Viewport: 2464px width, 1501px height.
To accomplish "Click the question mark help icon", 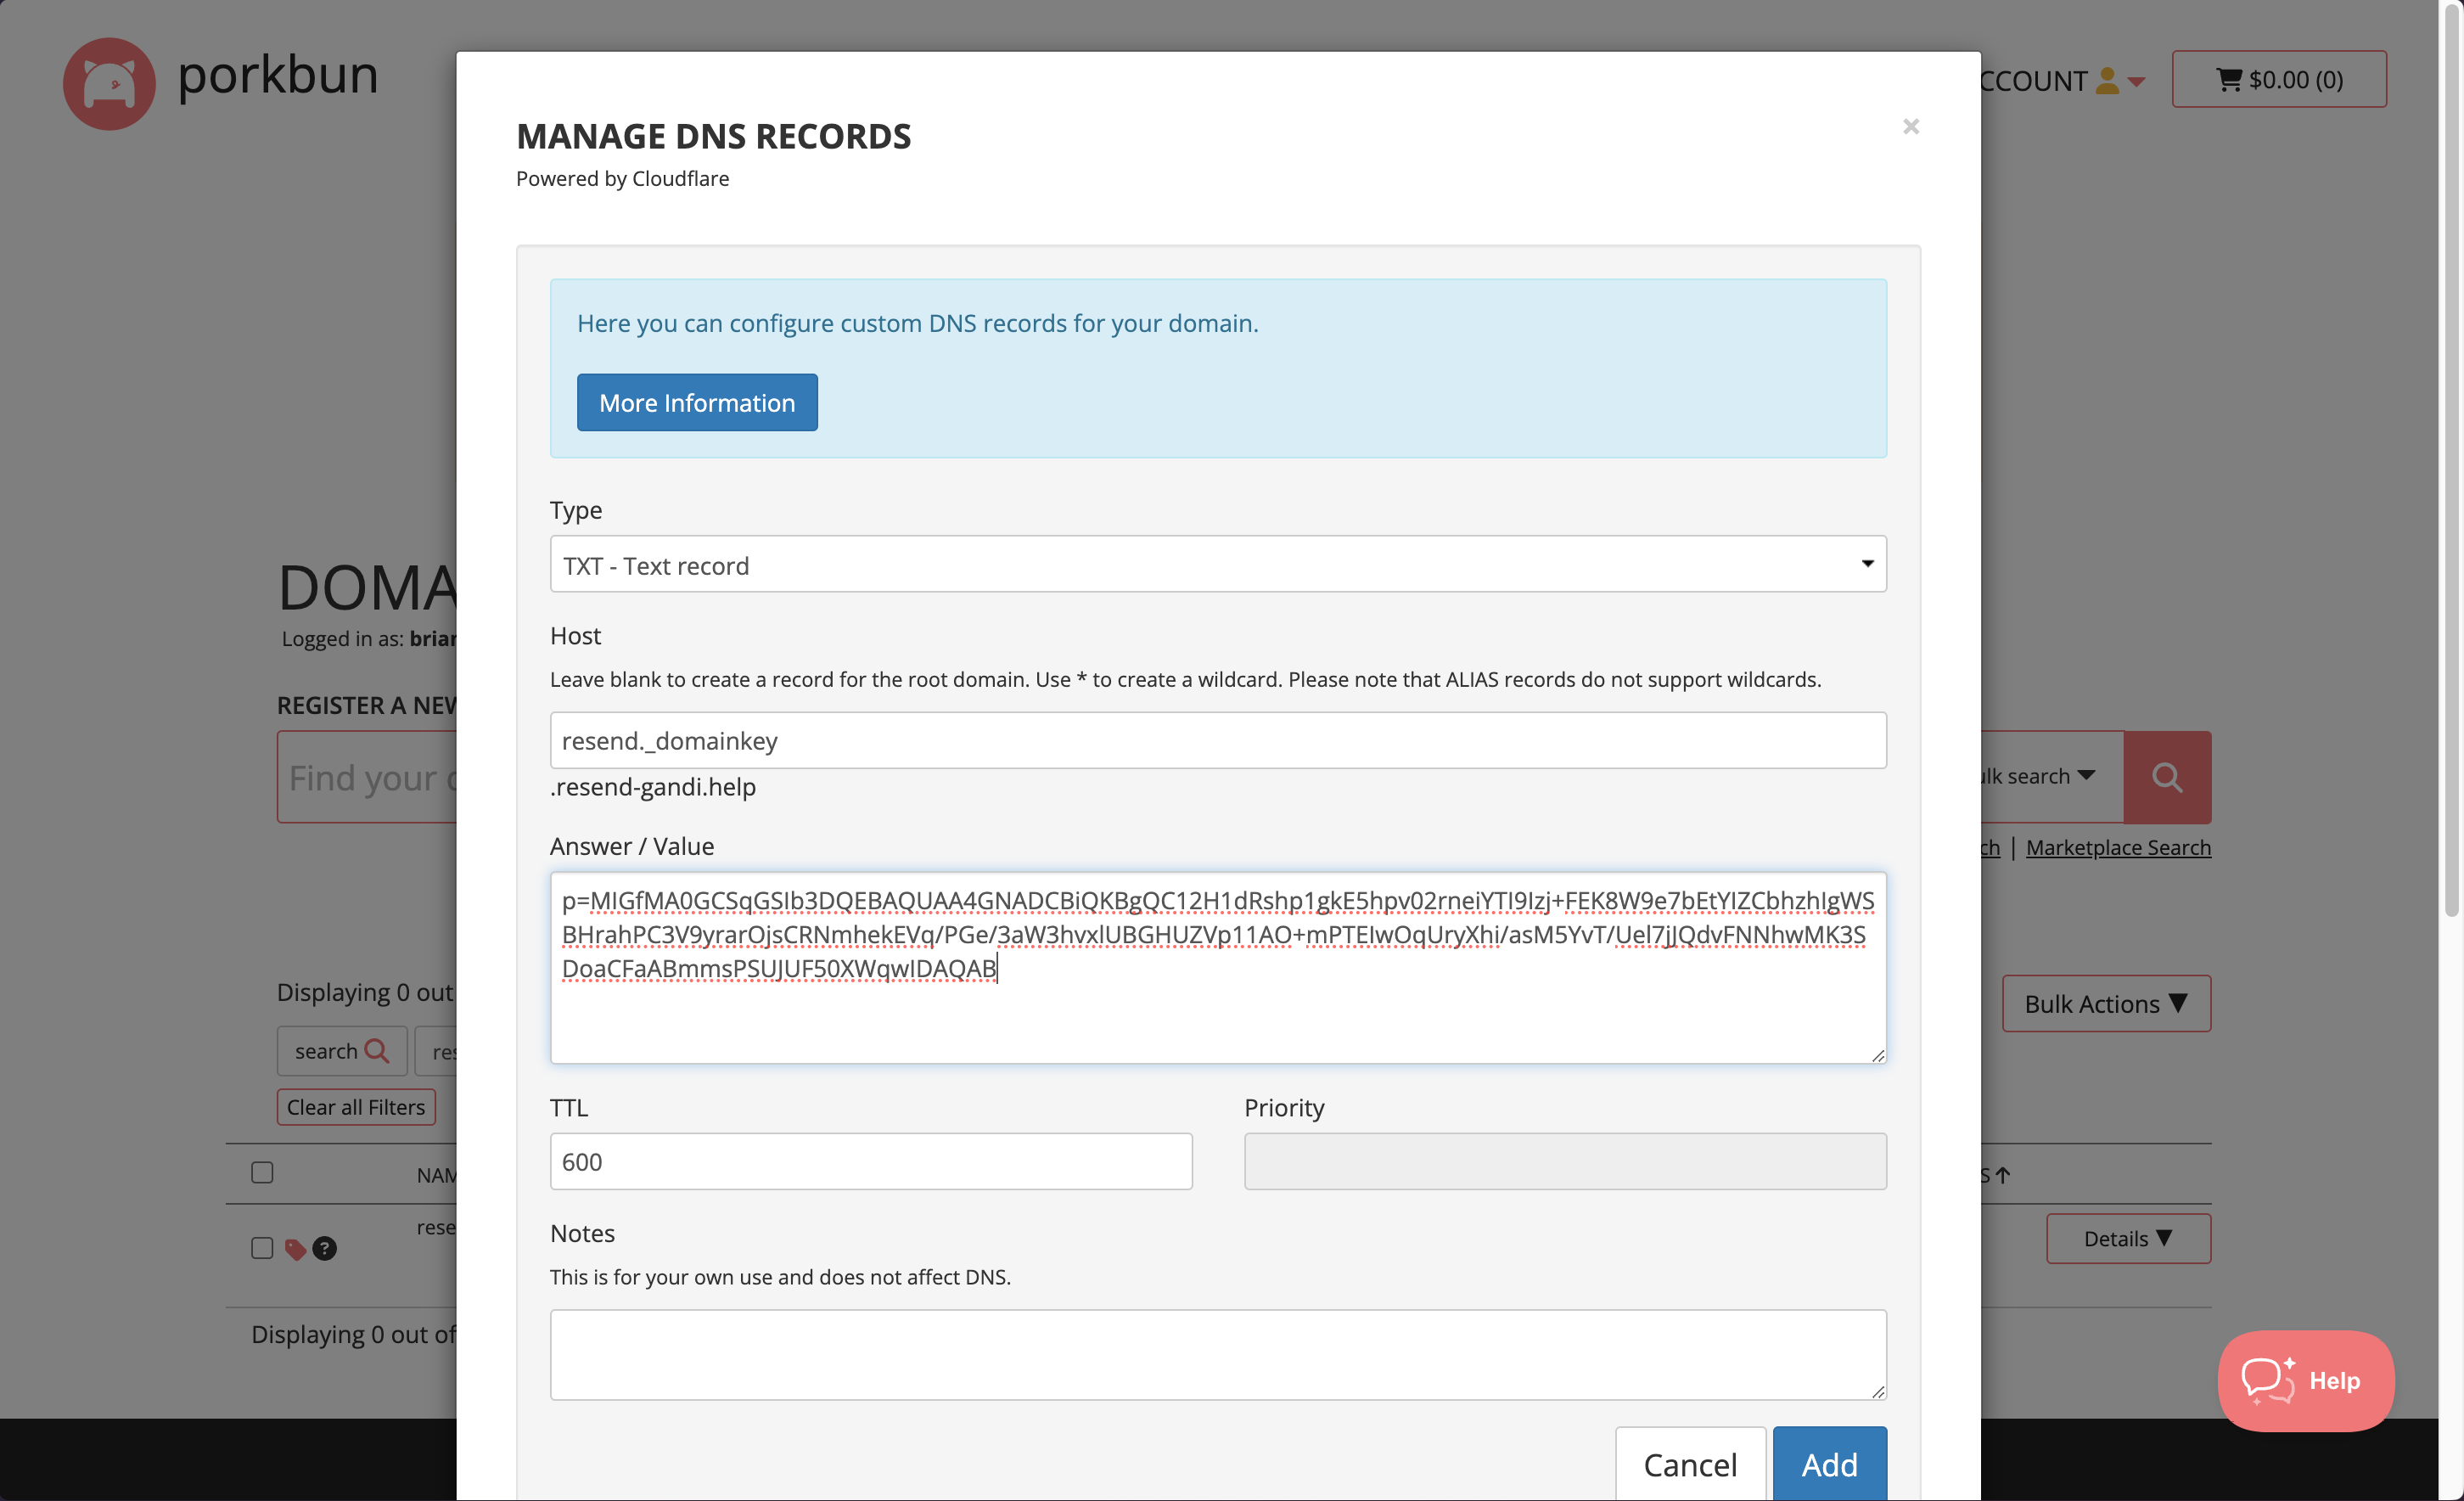I will [324, 1248].
